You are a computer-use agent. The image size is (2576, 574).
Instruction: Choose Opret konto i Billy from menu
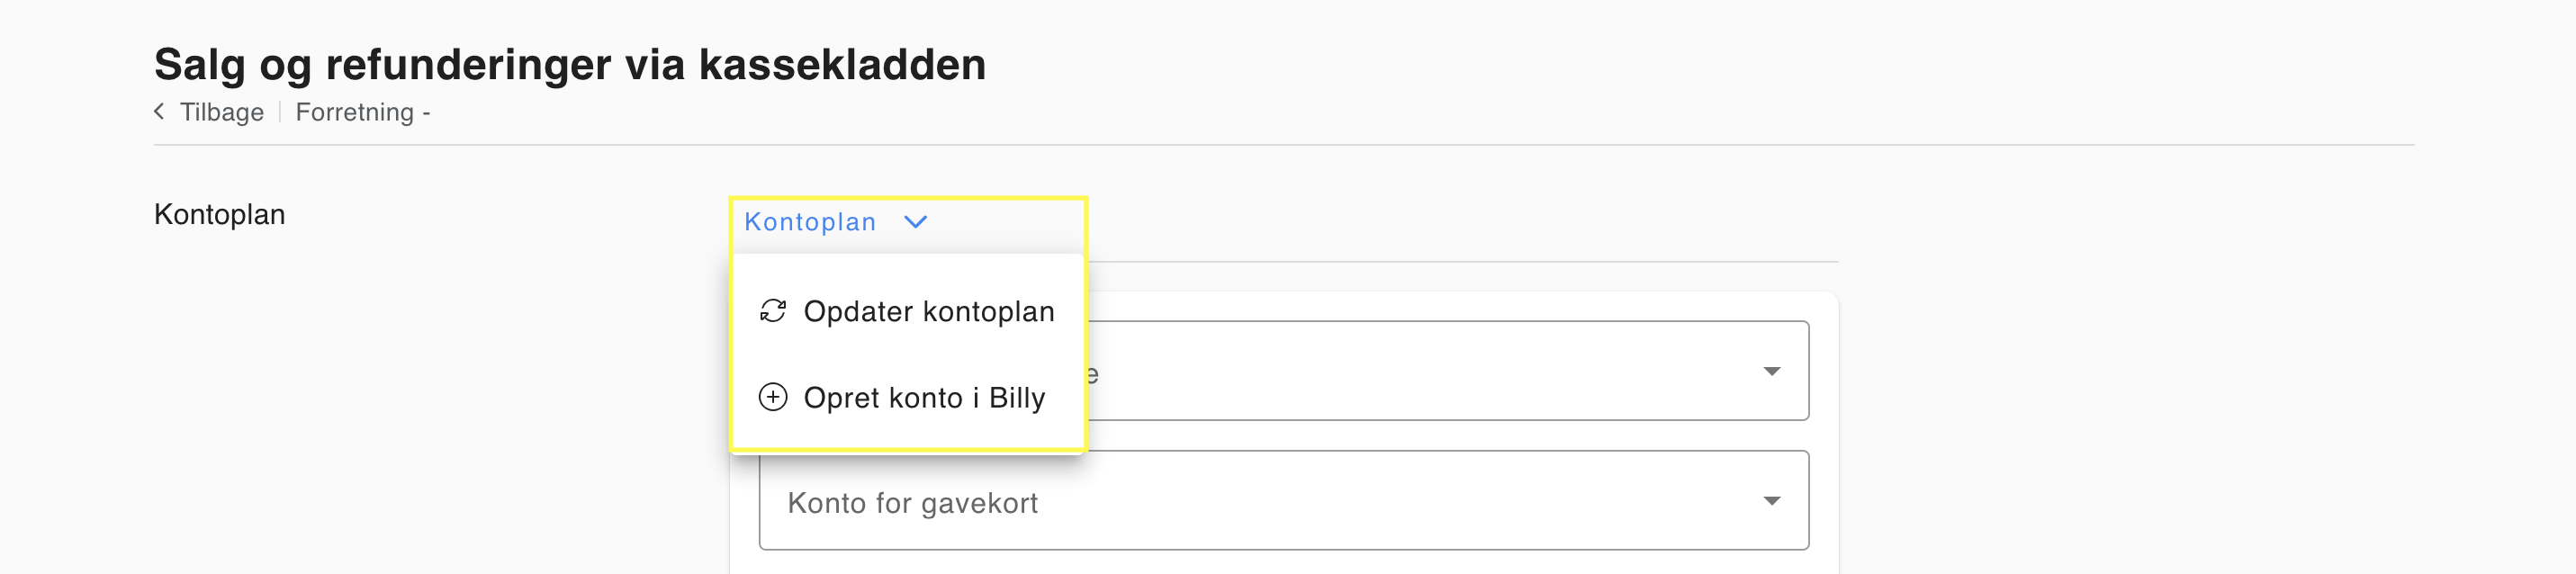(908, 397)
